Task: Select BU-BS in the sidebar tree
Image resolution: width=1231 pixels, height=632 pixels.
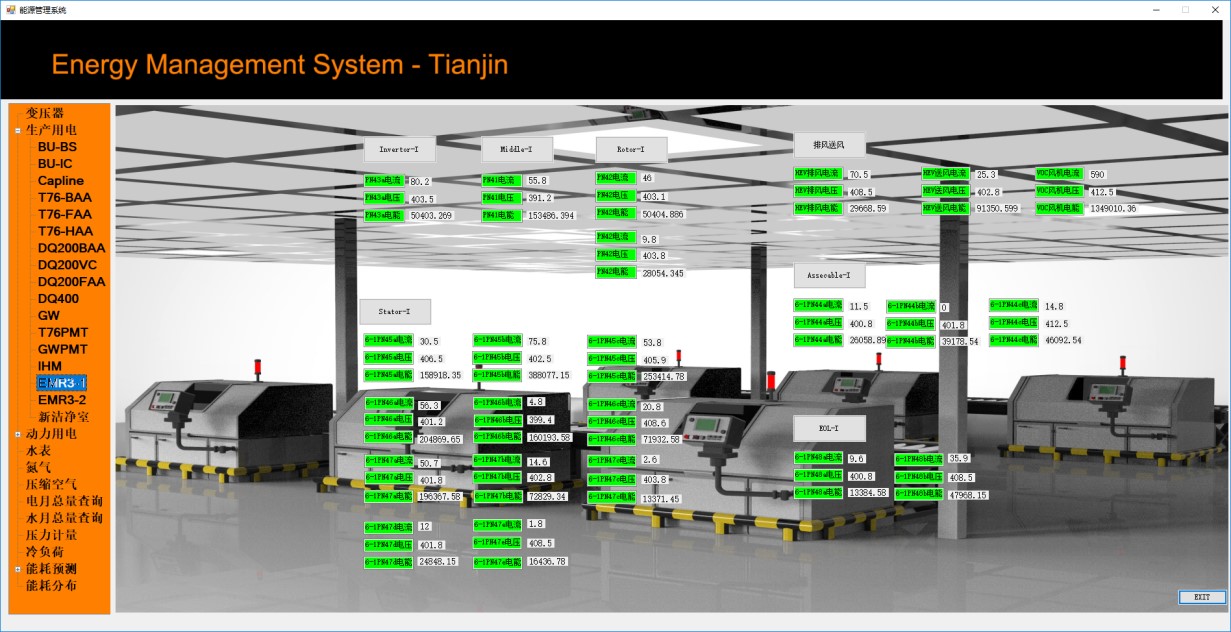Action: pyautogui.click(x=57, y=147)
